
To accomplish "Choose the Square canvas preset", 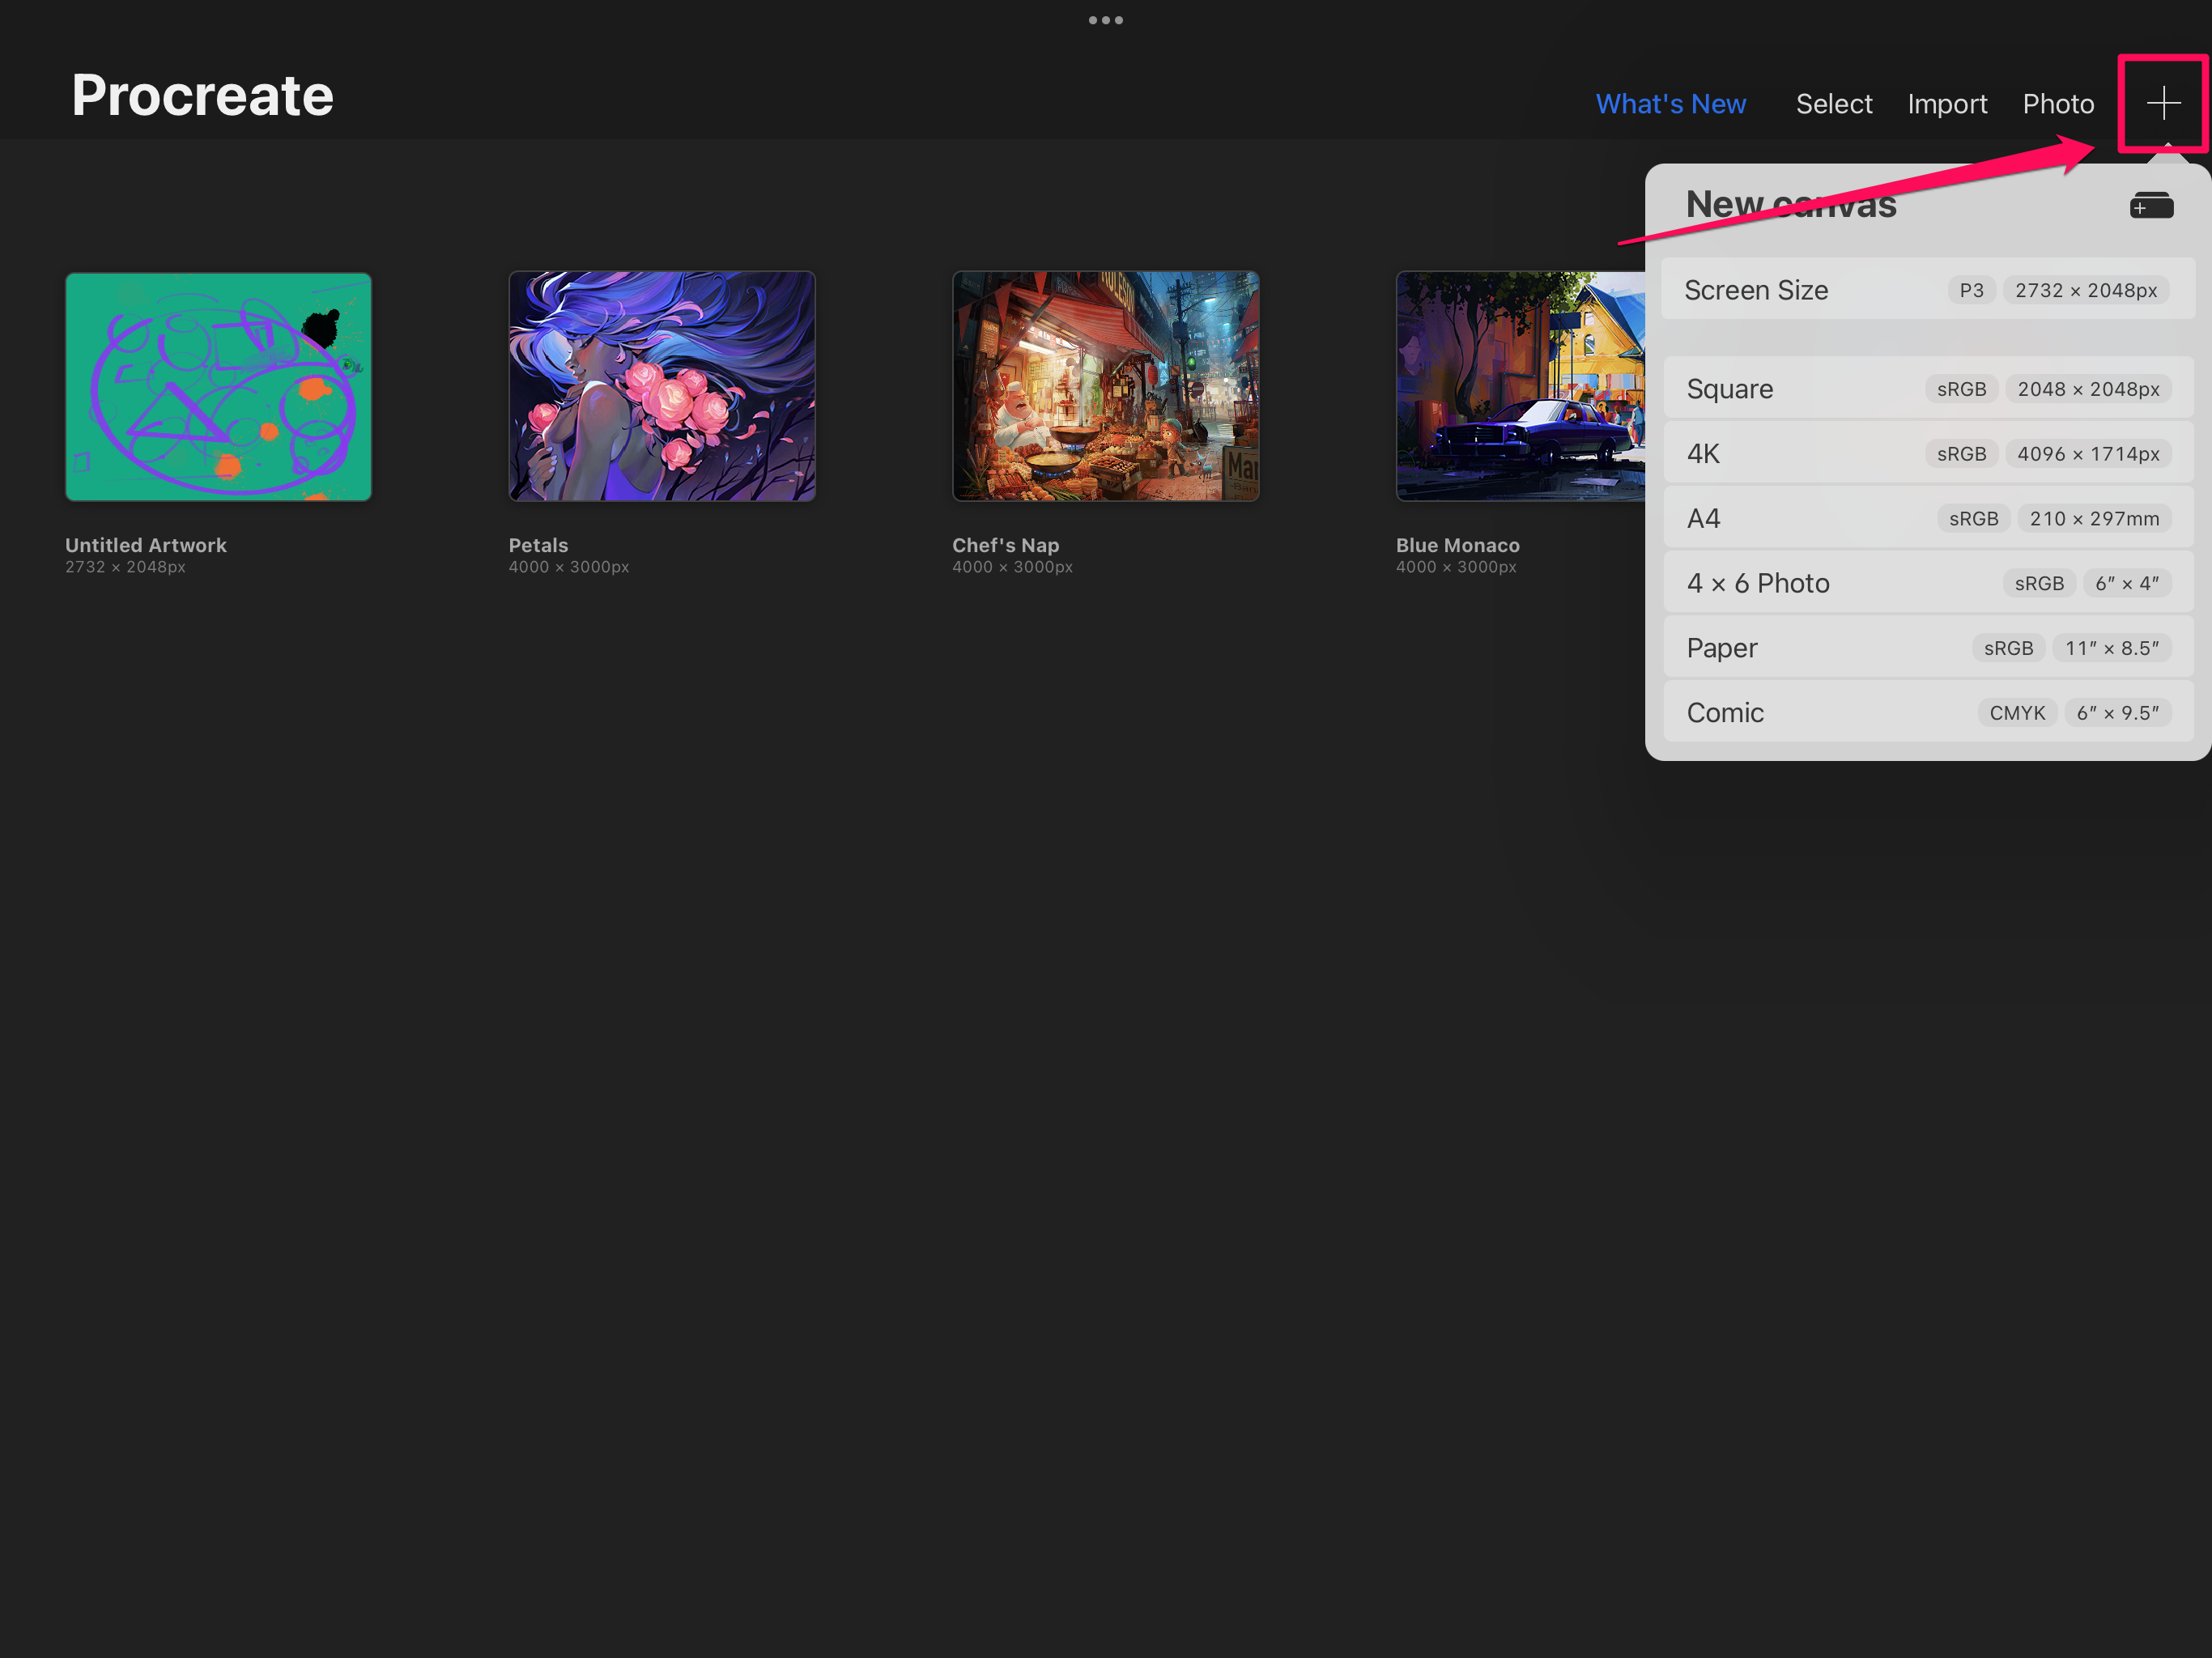I will point(1927,389).
